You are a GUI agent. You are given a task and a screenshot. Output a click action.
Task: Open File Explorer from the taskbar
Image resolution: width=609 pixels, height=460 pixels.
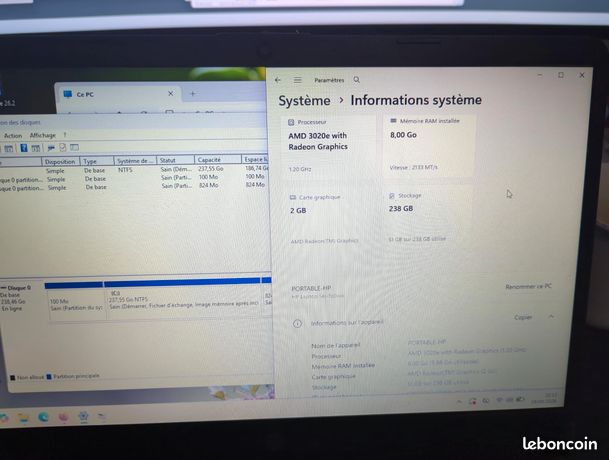[x=23, y=418]
